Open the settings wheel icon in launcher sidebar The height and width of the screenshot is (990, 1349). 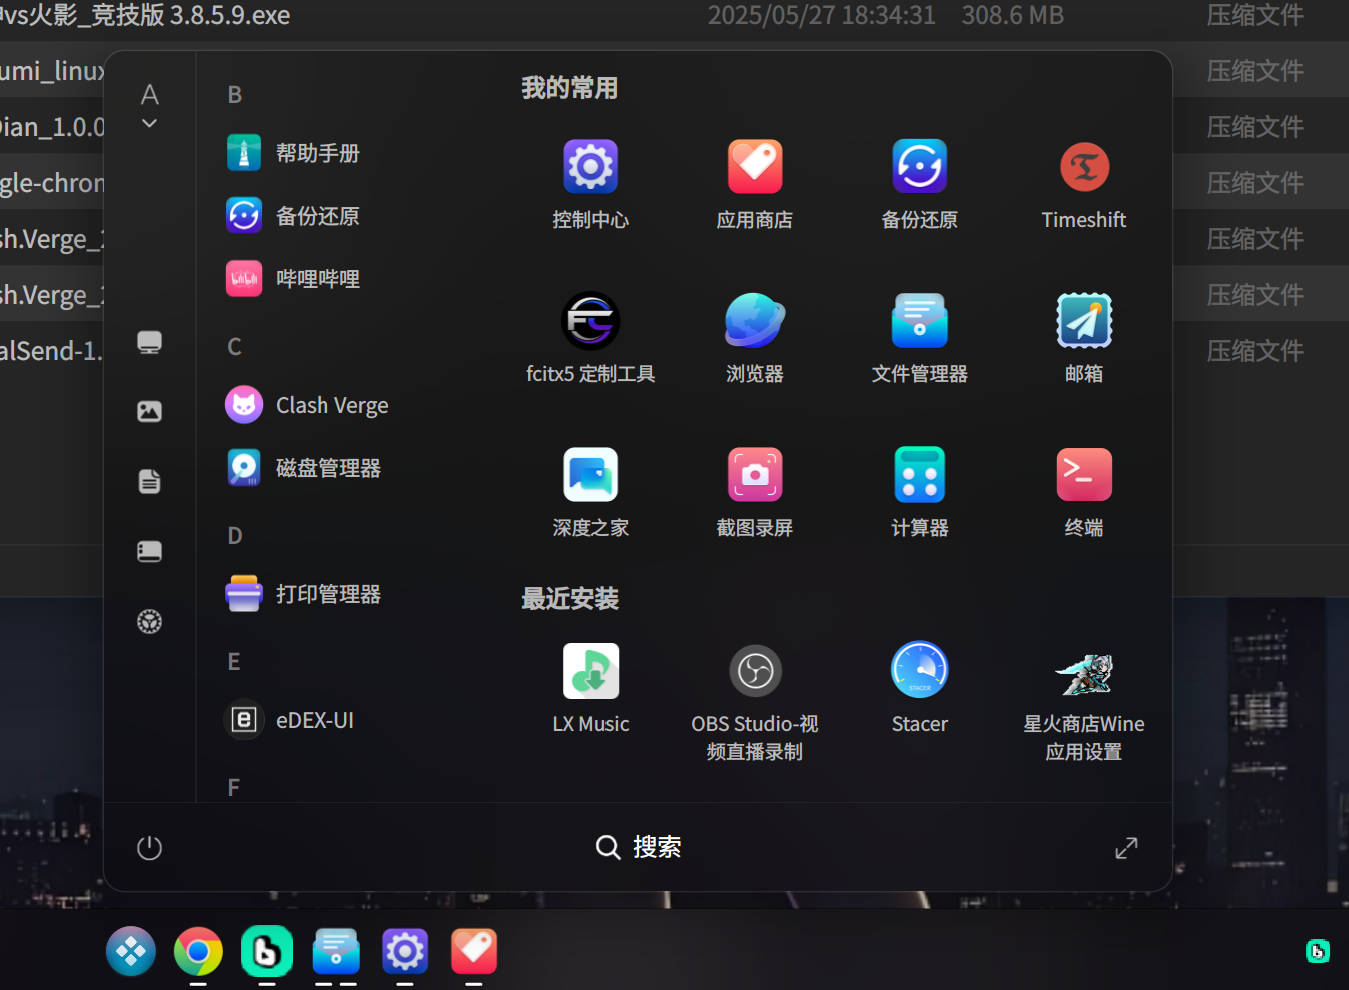pyautogui.click(x=149, y=621)
